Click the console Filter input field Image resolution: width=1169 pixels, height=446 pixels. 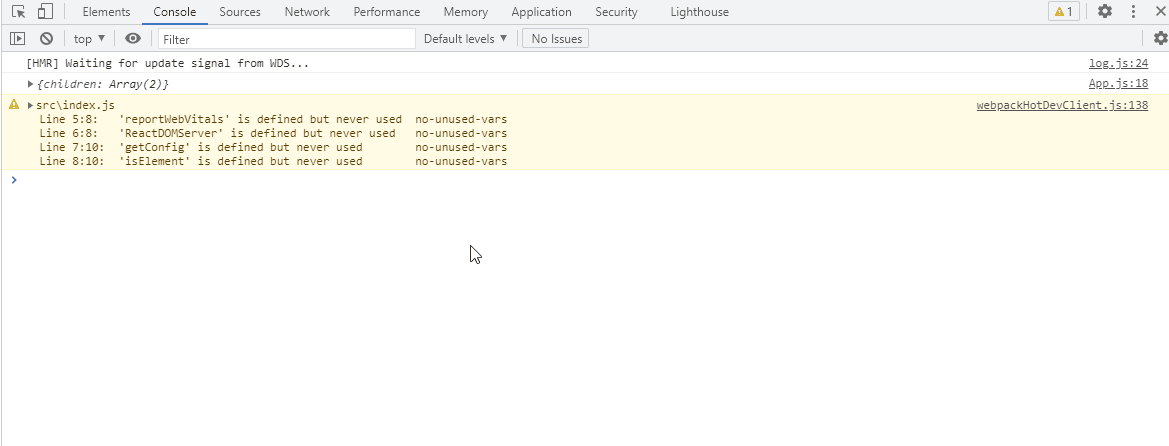[x=287, y=39]
